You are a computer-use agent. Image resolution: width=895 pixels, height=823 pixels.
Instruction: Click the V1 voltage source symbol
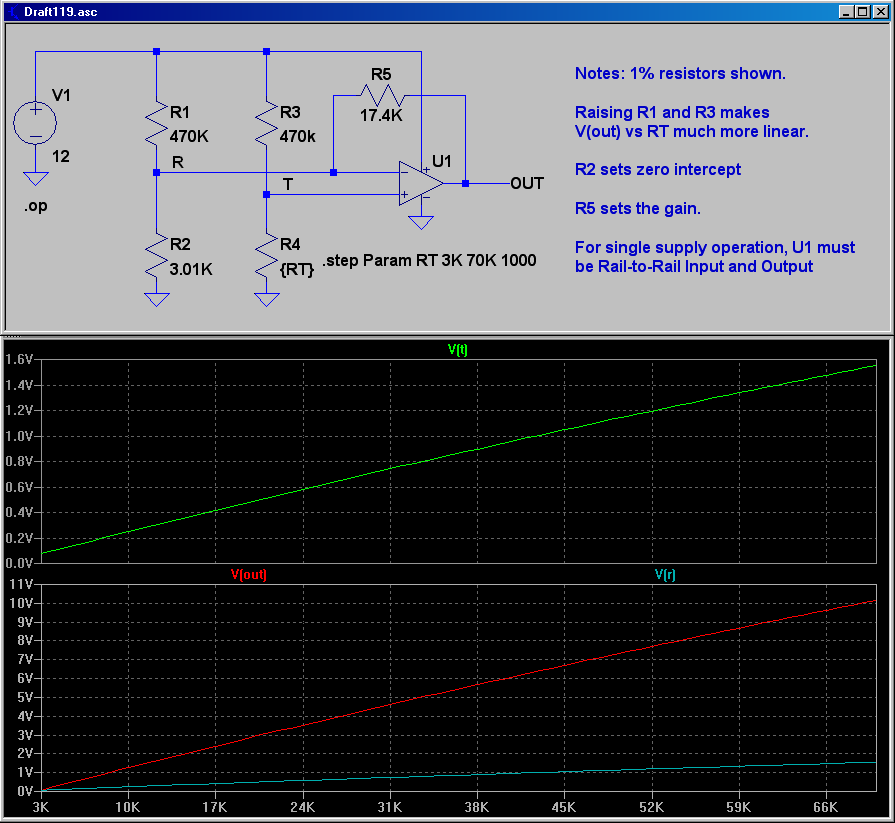35,123
